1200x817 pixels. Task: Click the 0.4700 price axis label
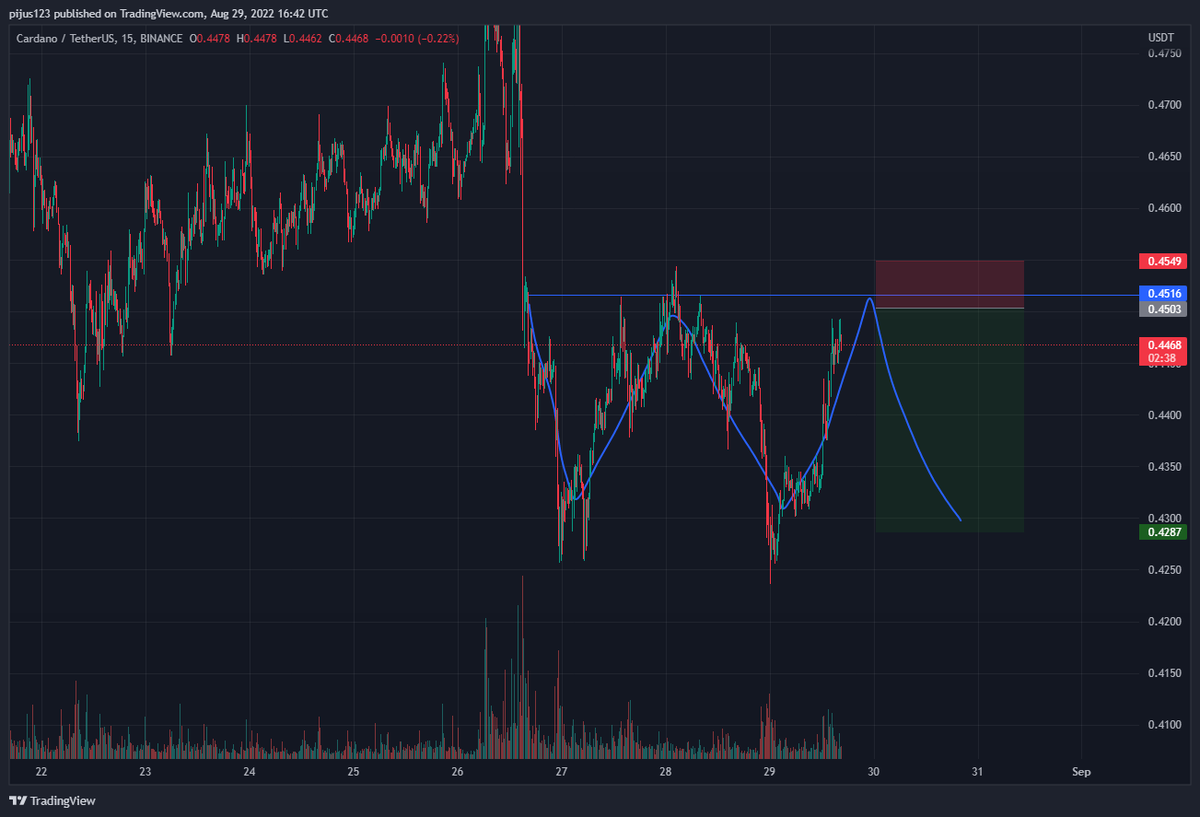[x=1164, y=105]
